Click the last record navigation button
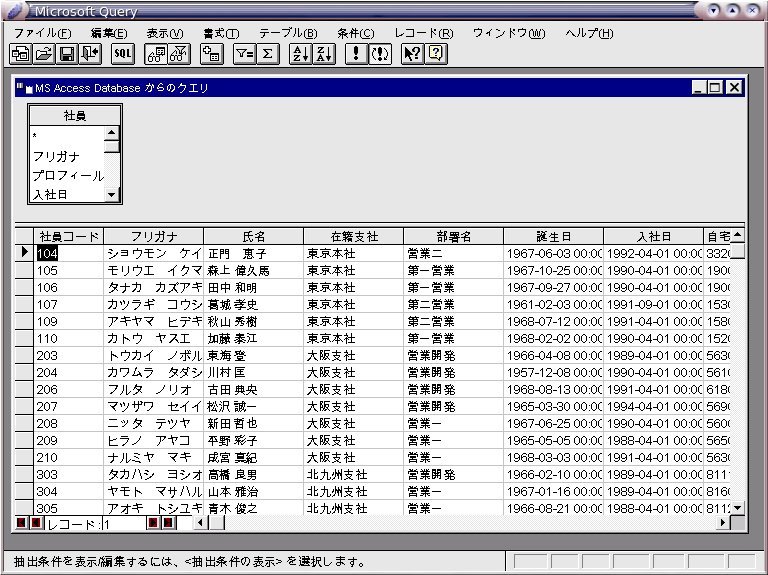Image resolution: width=768 pixels, height=575 pixels. click(x=168, y=523)
